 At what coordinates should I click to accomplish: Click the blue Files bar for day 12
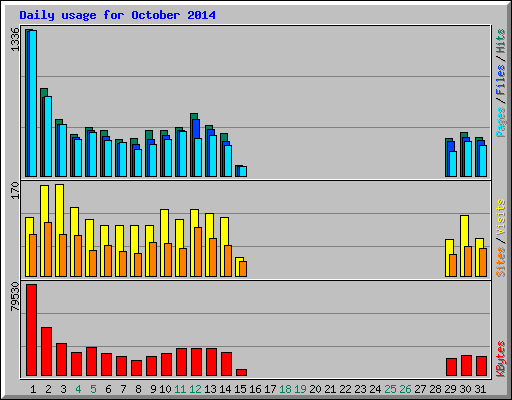point(196,129)
